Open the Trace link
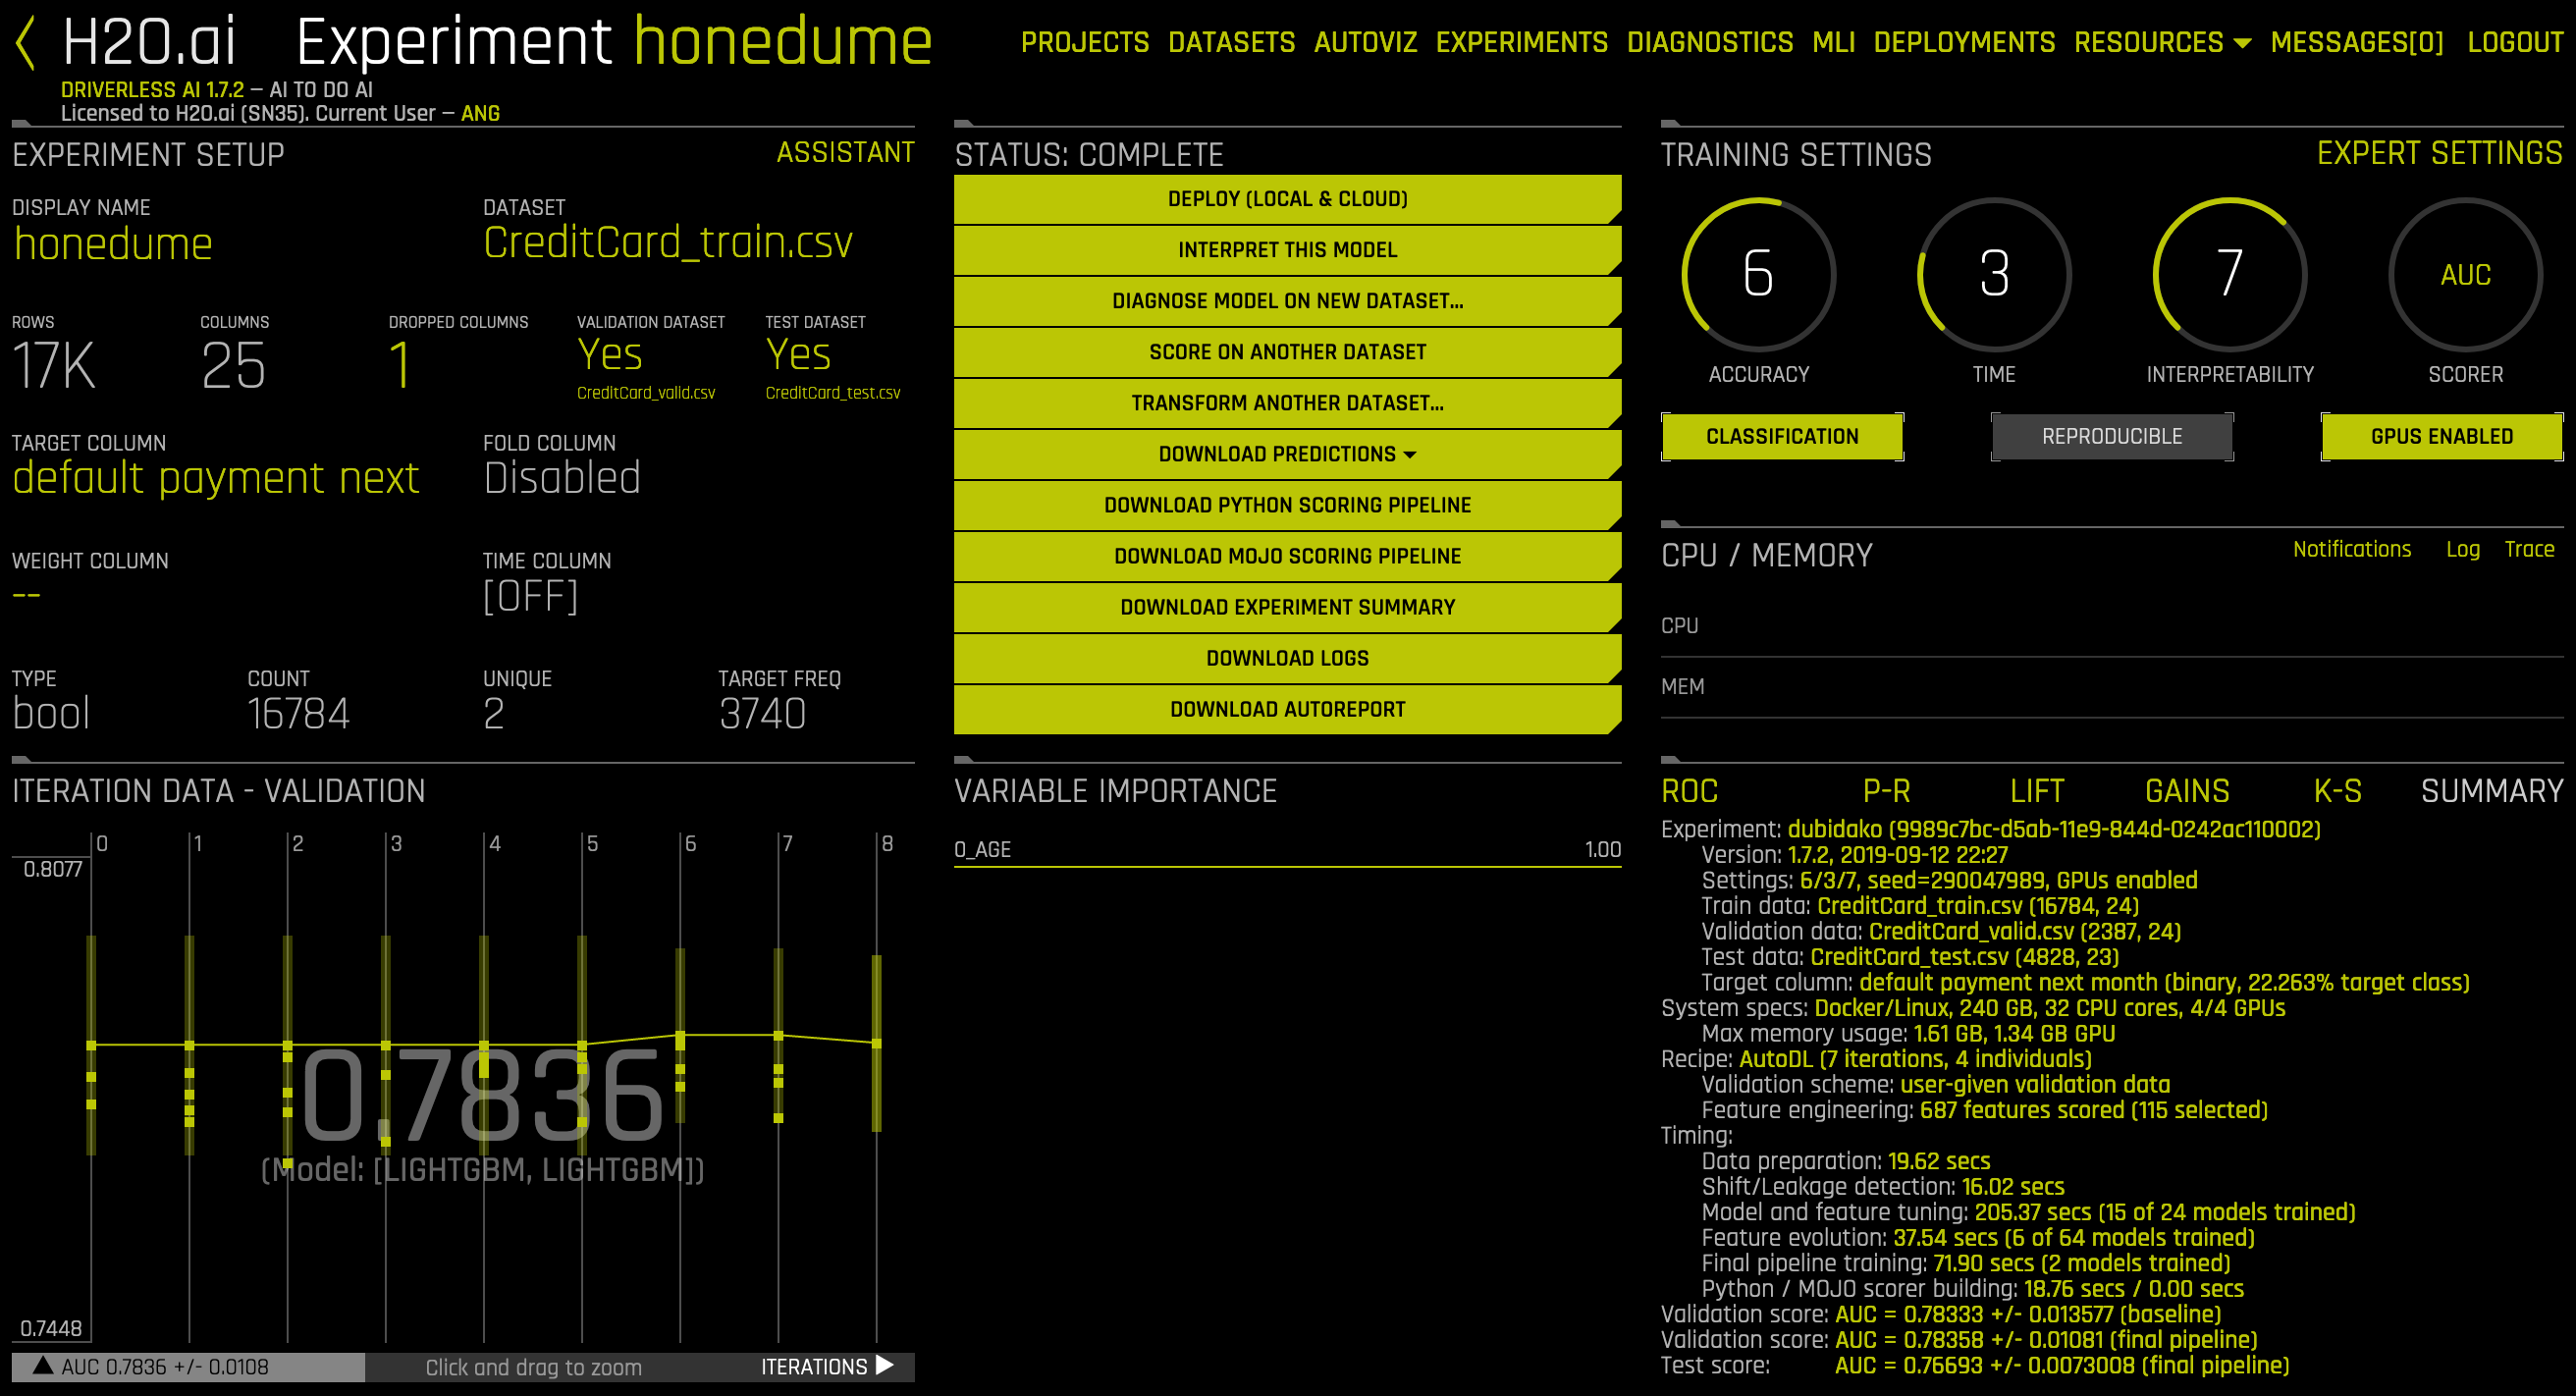Screen dimensions: 2576x1396 2529,549
